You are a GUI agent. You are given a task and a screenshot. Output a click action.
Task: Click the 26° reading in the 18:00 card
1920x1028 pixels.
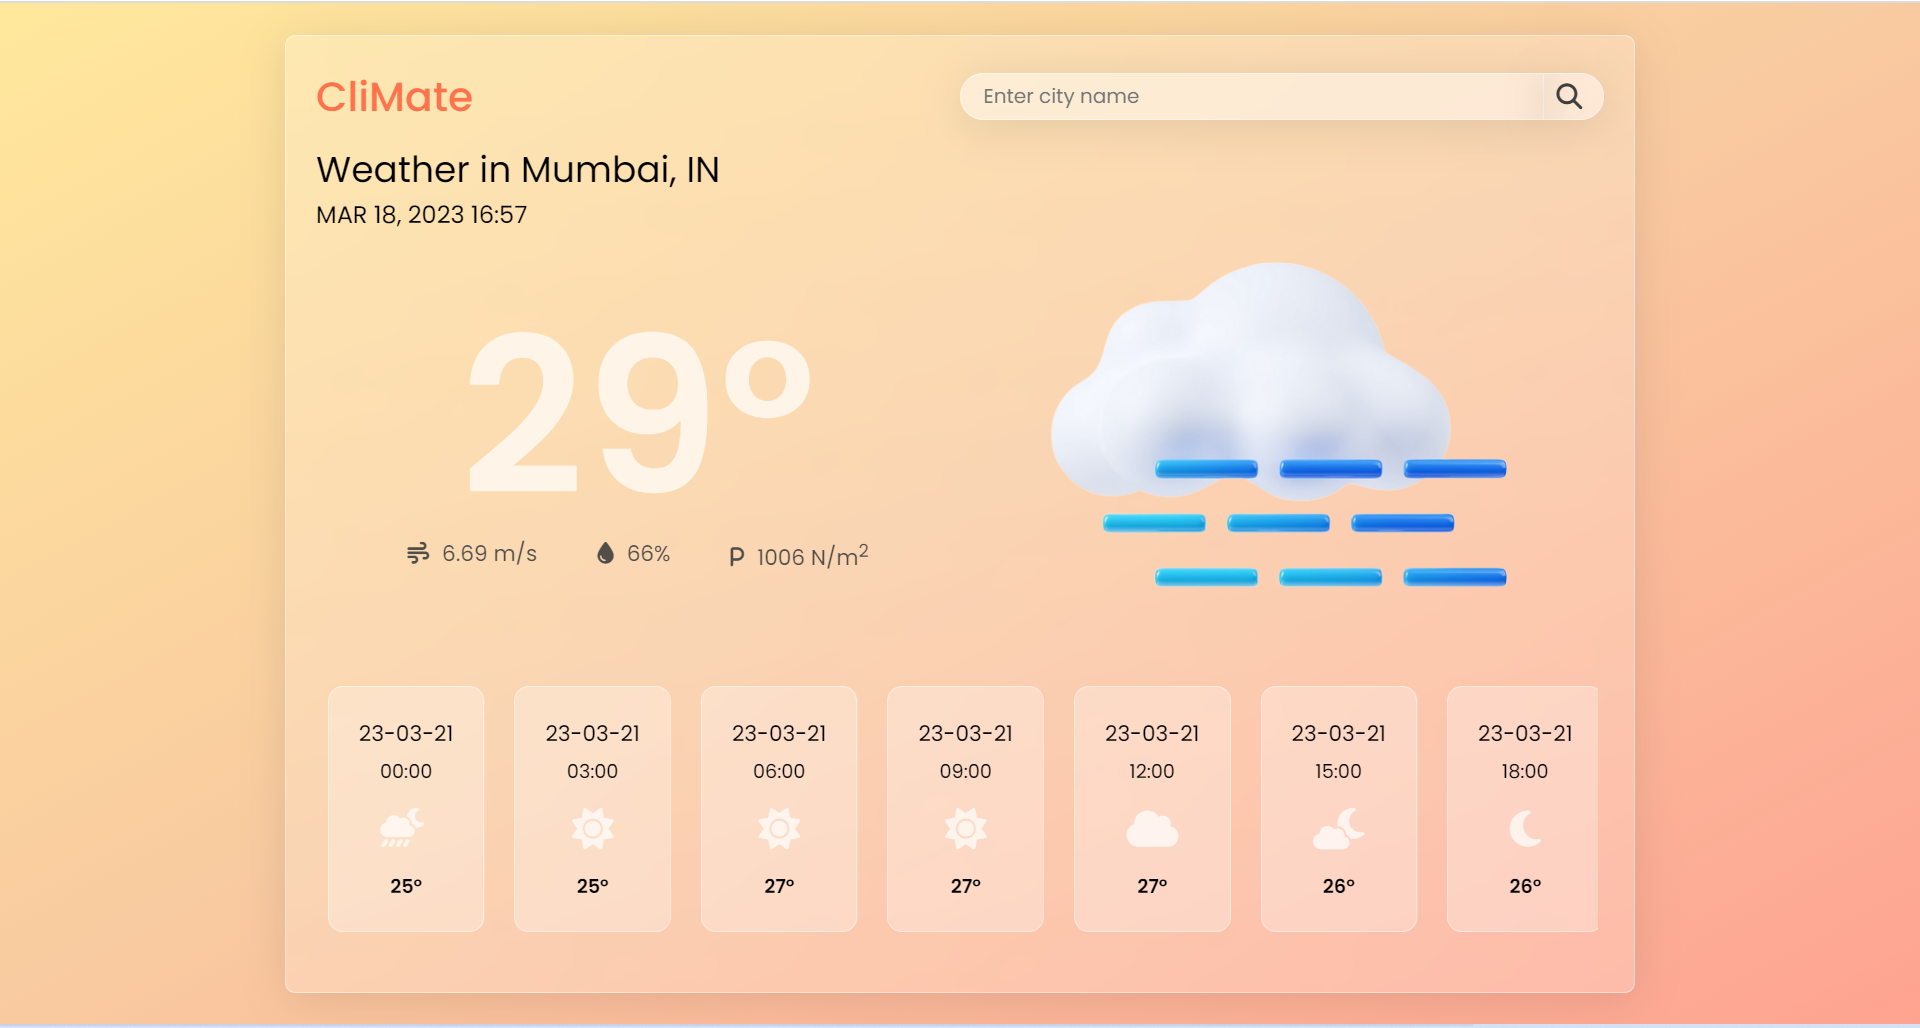click(1522, 884)
